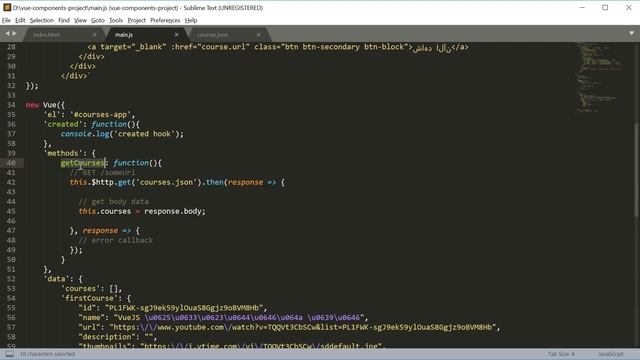The image size is (640, 360).
Task: Click line number 52 in gutter
Action: (11, 279)
